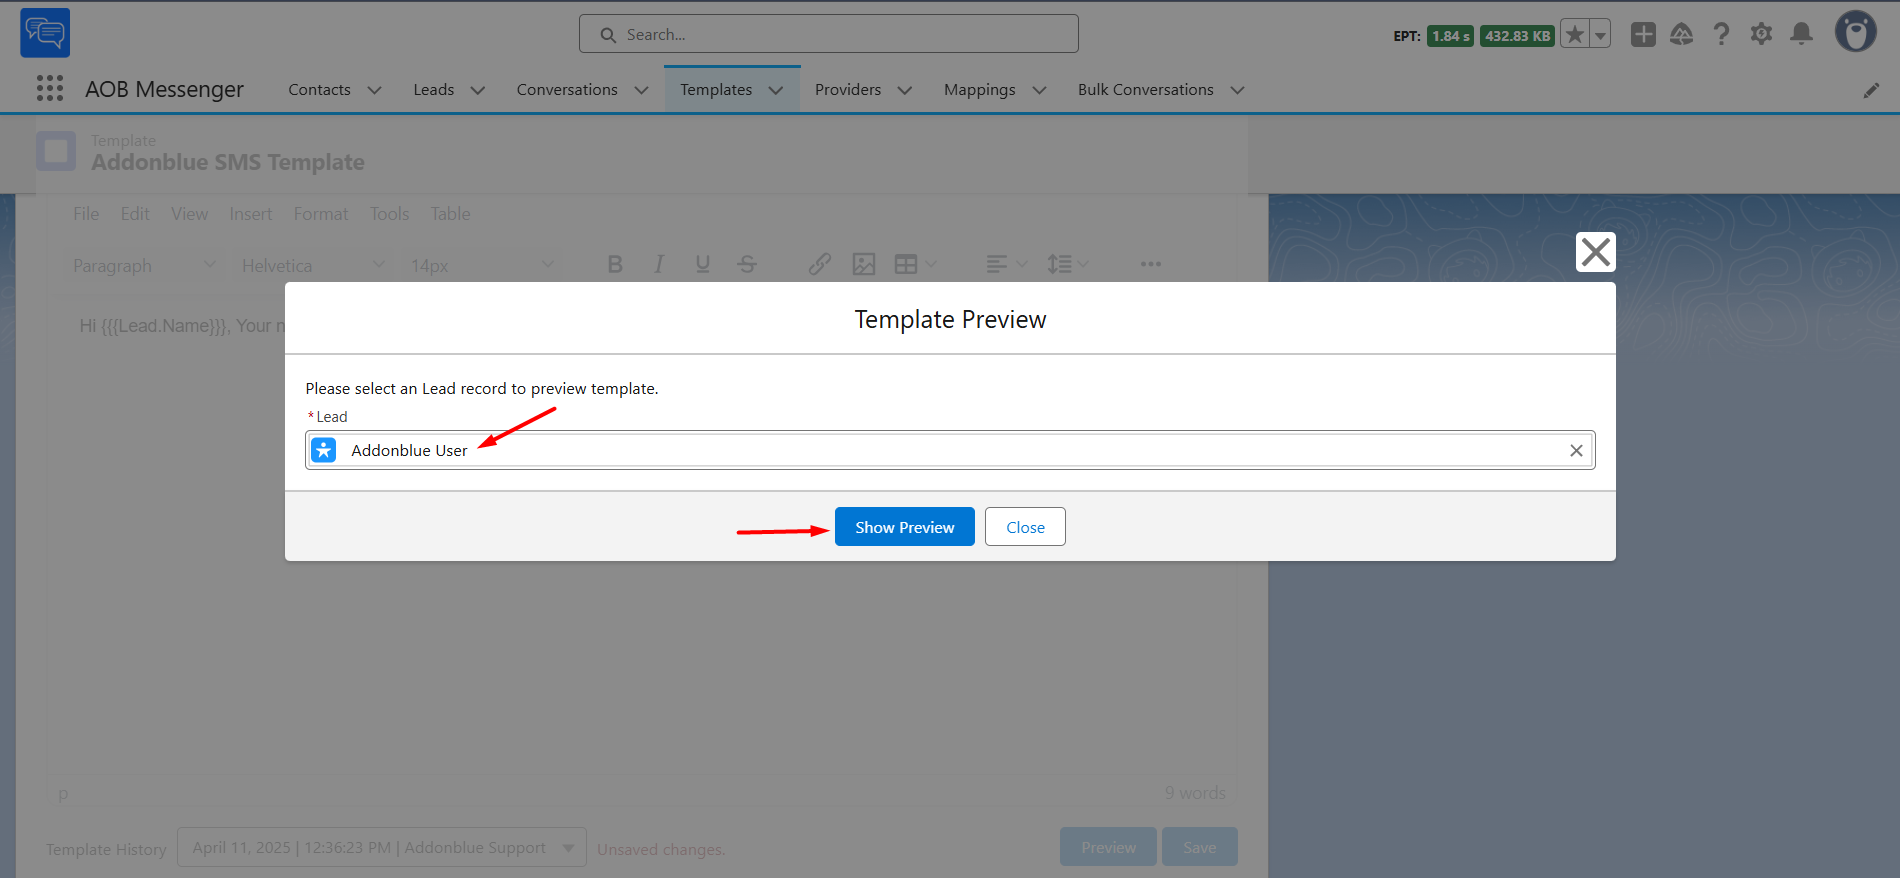Open the text alignment toolbar button
The height and width of the screenshot is (878, 1900).
pos(1006,264)
